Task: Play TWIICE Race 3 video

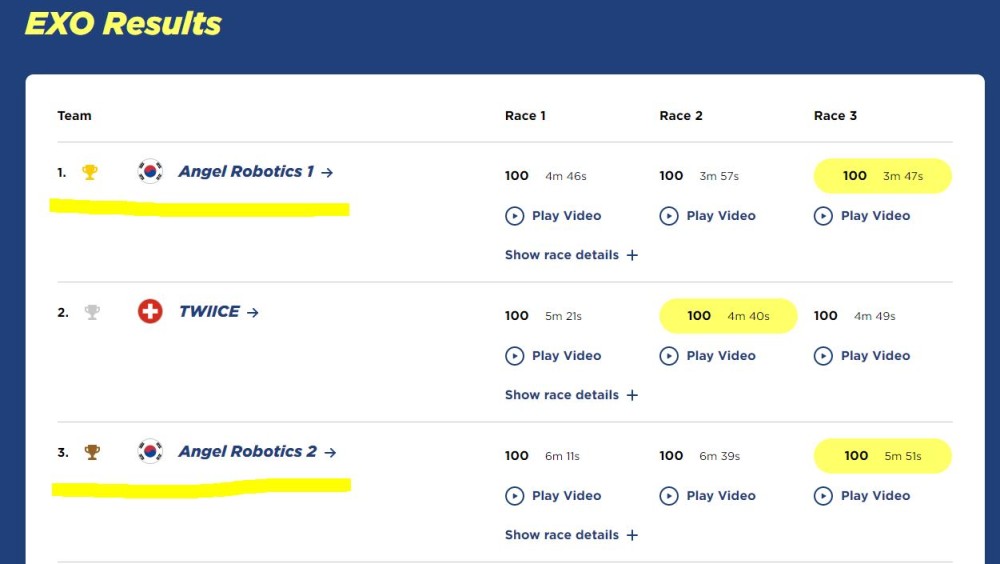Action: click(862, 355)
